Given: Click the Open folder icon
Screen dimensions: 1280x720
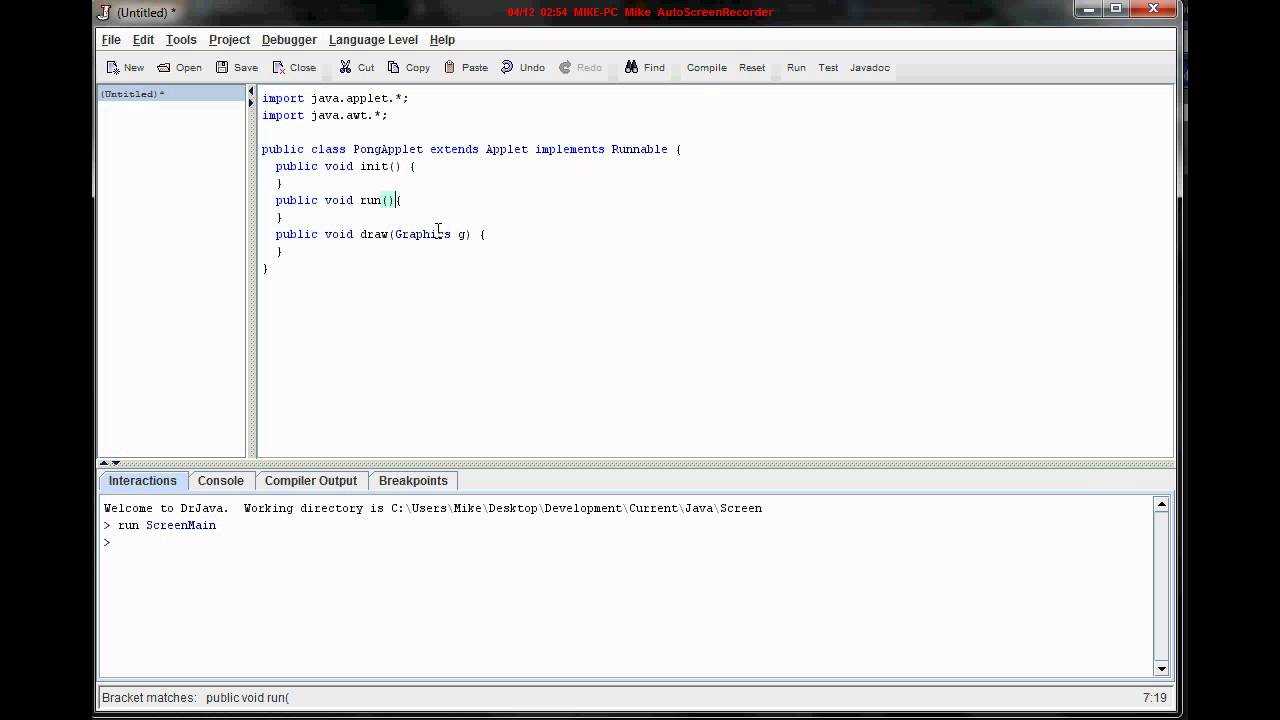Looking at the screenshot, I should click(x=164, y=68).
